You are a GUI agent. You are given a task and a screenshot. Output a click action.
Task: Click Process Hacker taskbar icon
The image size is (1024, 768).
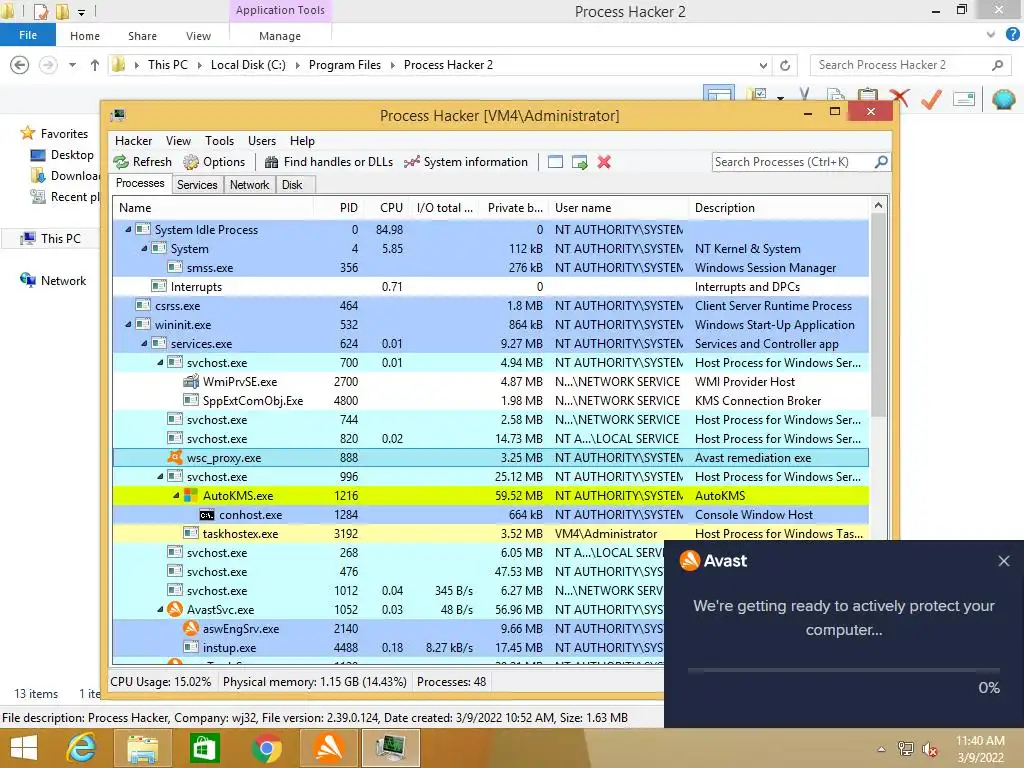tap(391, 748)
